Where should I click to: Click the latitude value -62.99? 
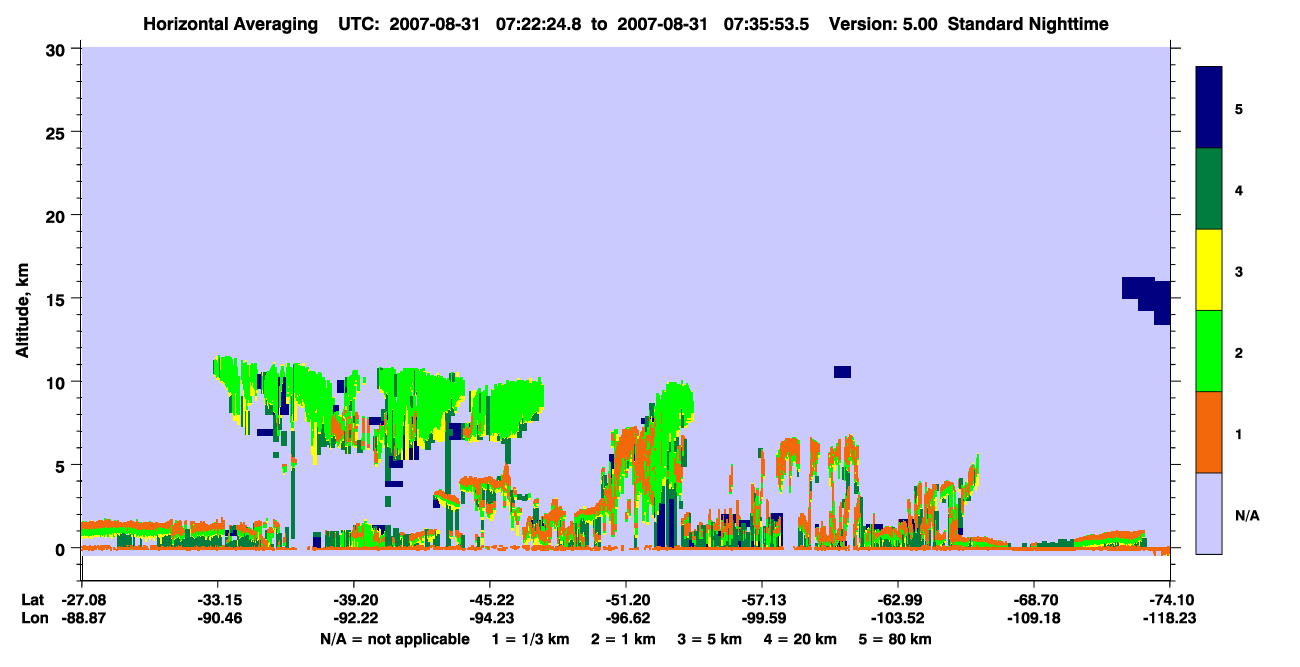[898, 600]
